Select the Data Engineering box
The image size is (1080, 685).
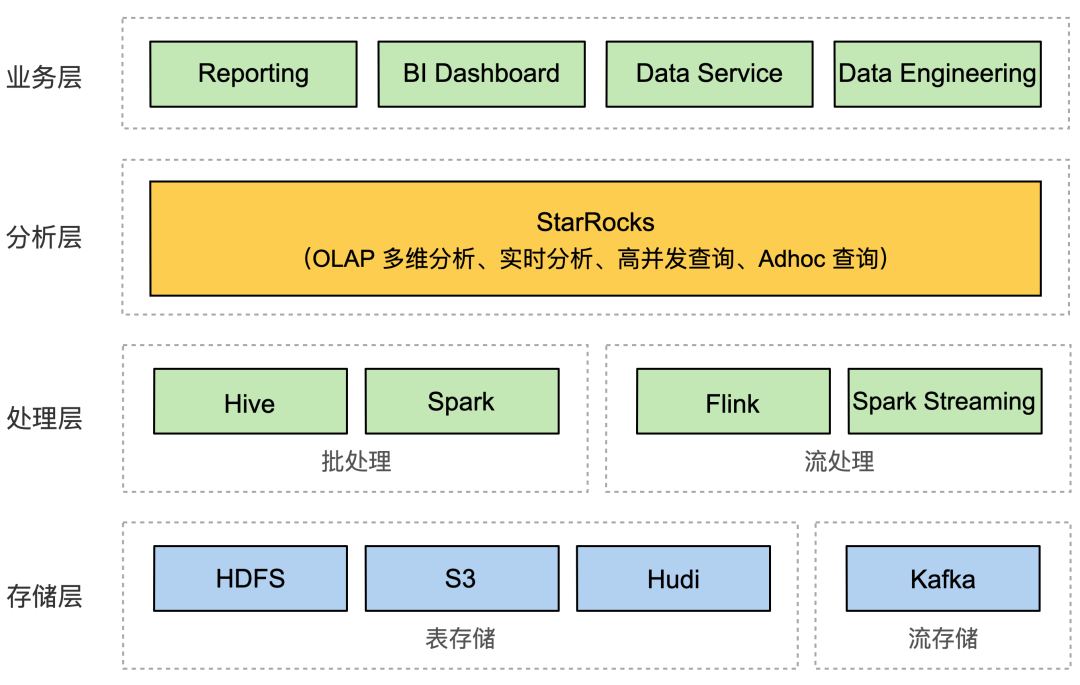click(x=937, y=74)
